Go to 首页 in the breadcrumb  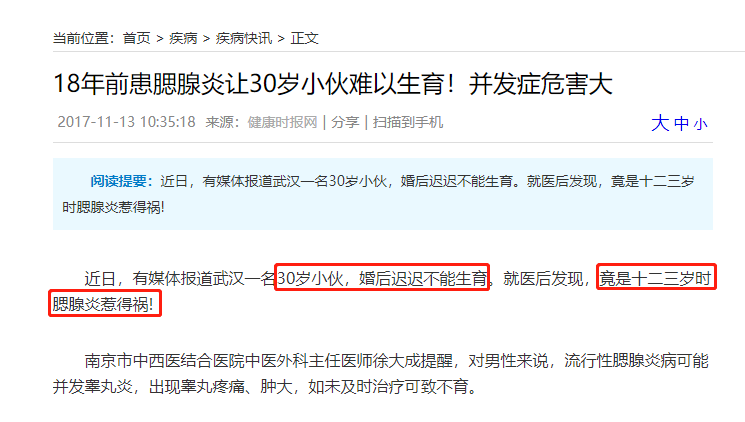point(136,38)
